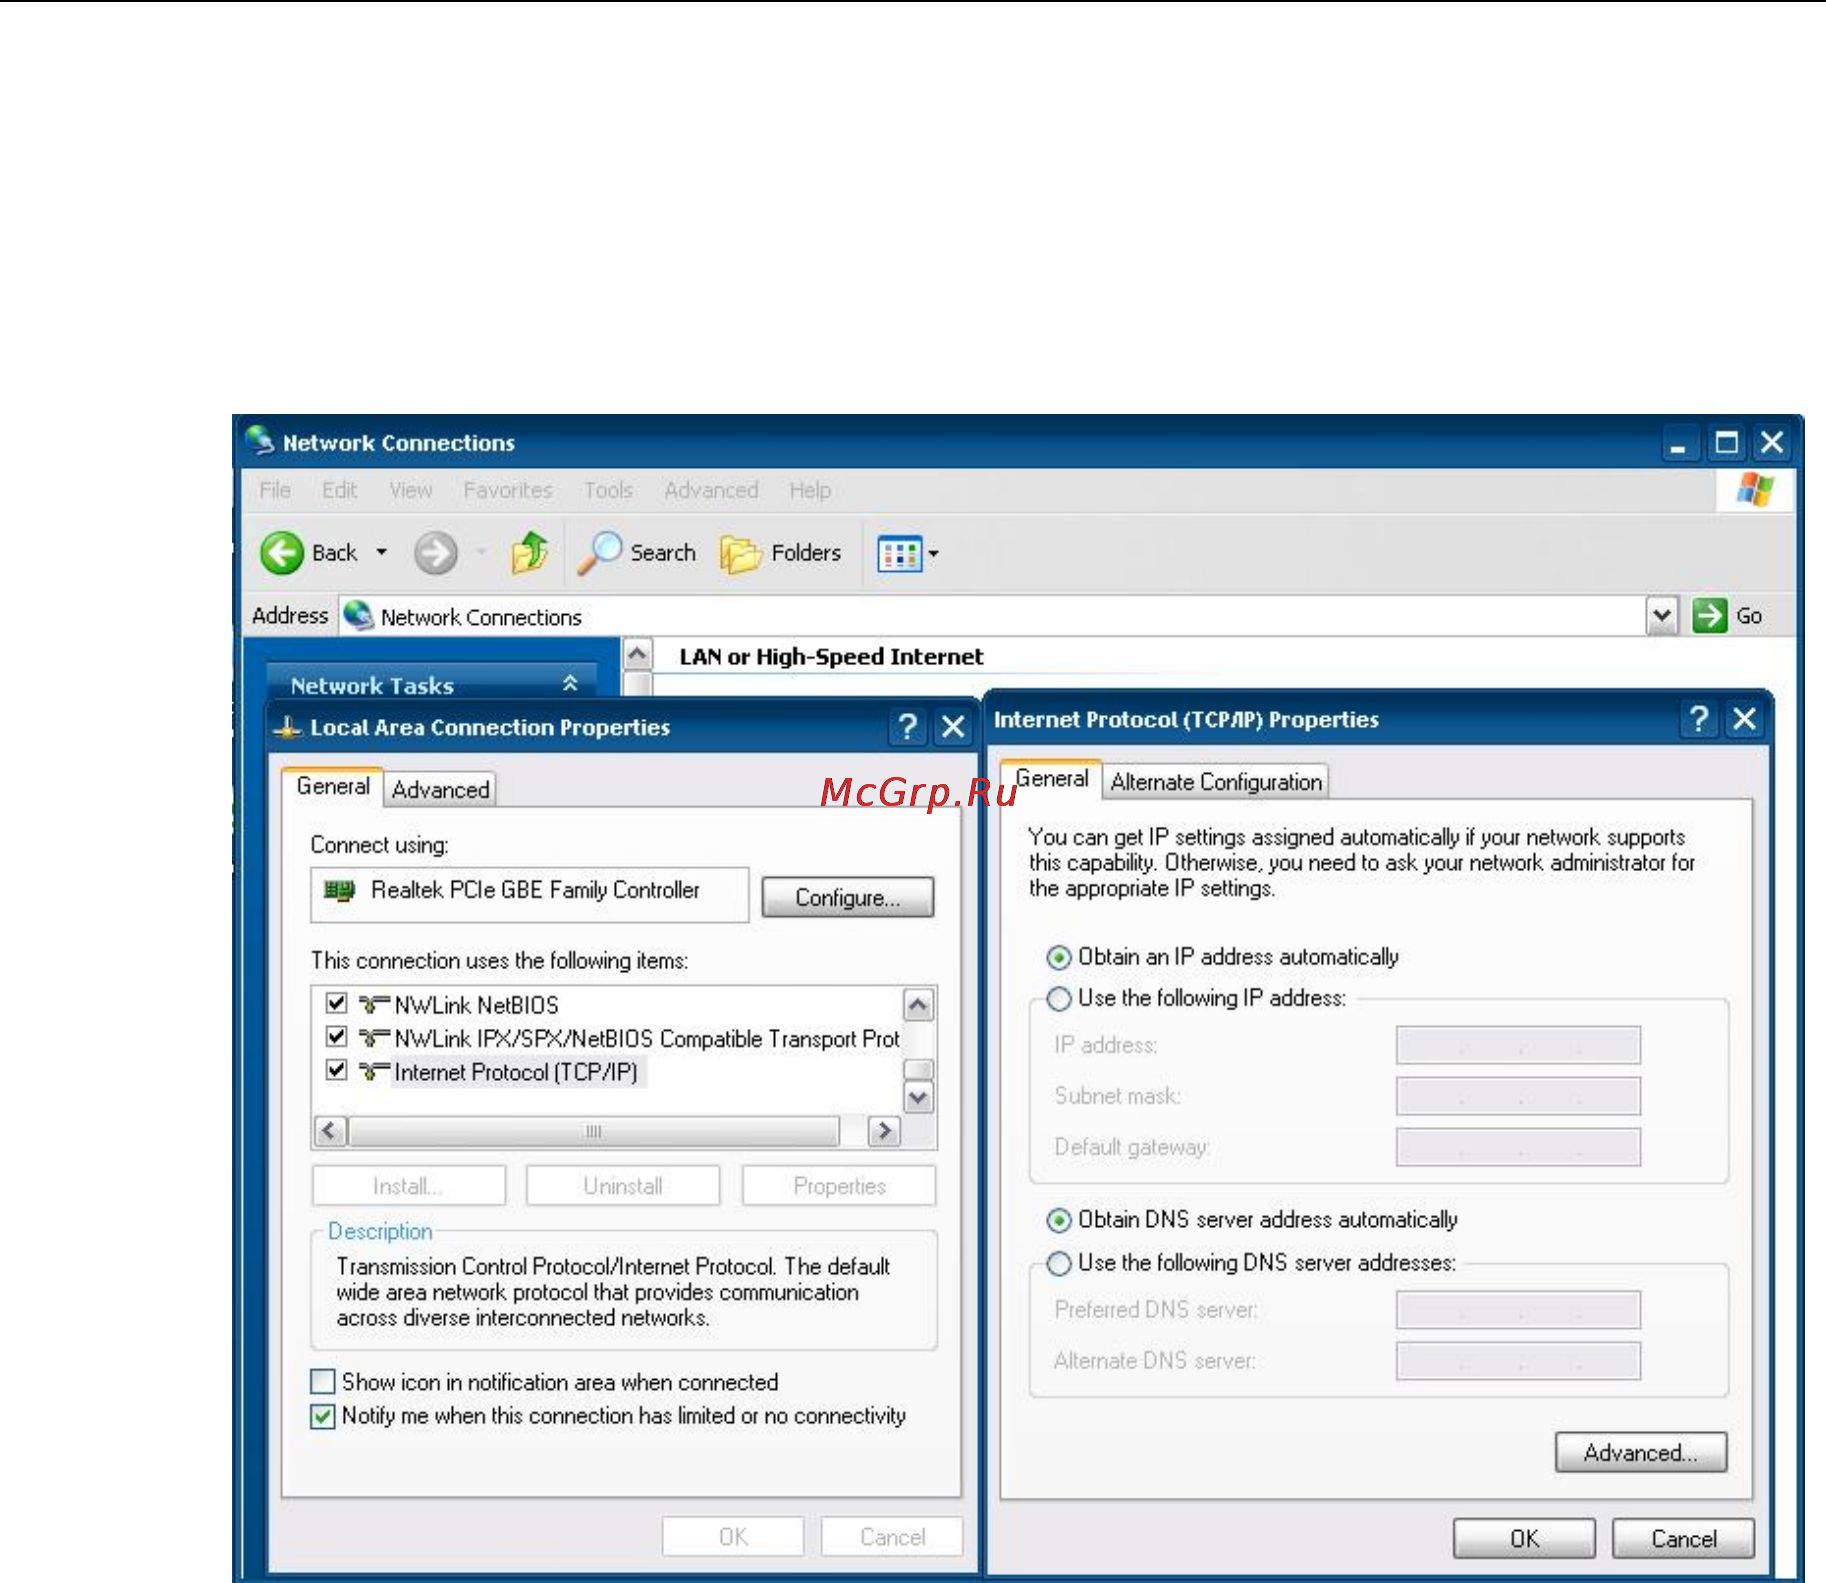The height and width of the screenshot is (1583, 1826).
Task: Click the green Go arrow icon
Action: click(1710, 615)
